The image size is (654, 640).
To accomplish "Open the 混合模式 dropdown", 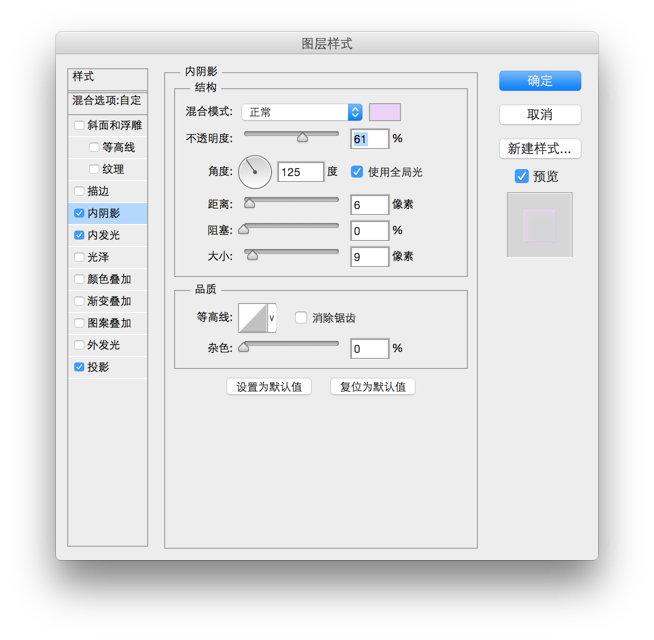I will click(302, 112).
